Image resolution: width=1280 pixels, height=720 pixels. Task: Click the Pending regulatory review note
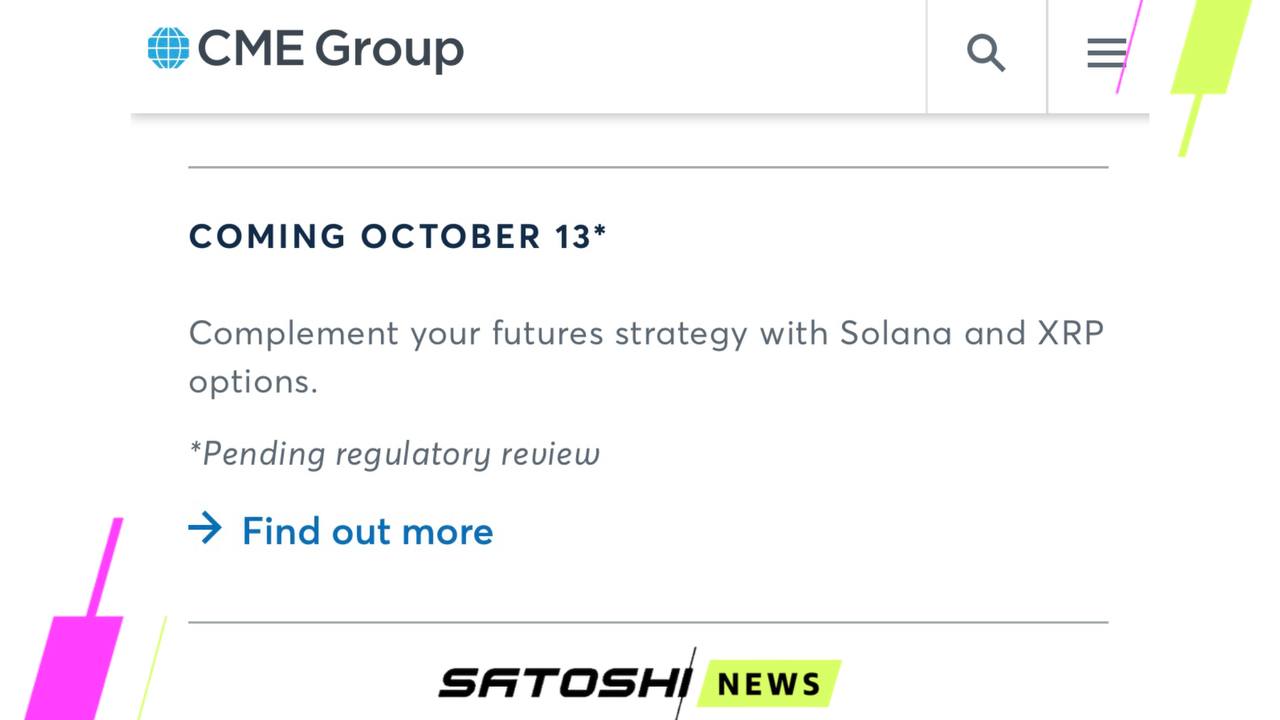[394, 453]
